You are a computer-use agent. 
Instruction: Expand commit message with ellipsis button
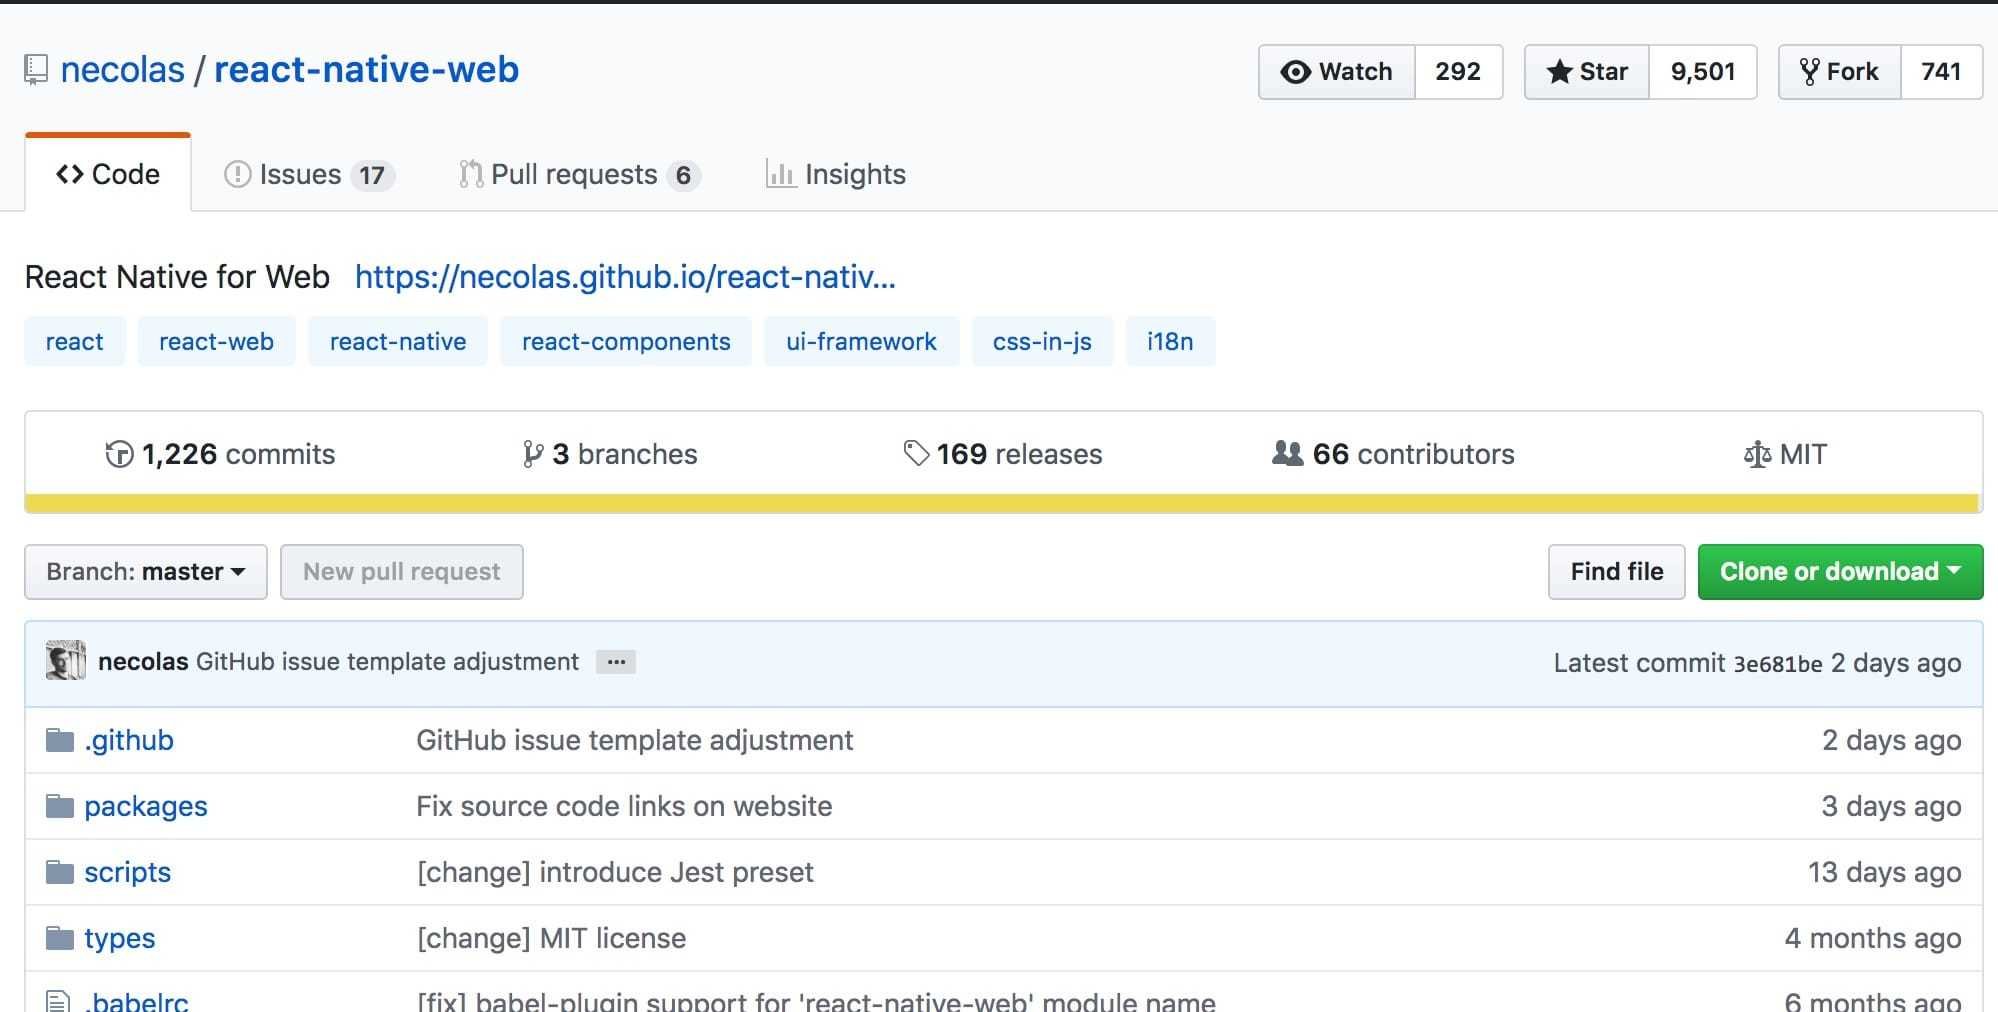click(x=616, y=662)
